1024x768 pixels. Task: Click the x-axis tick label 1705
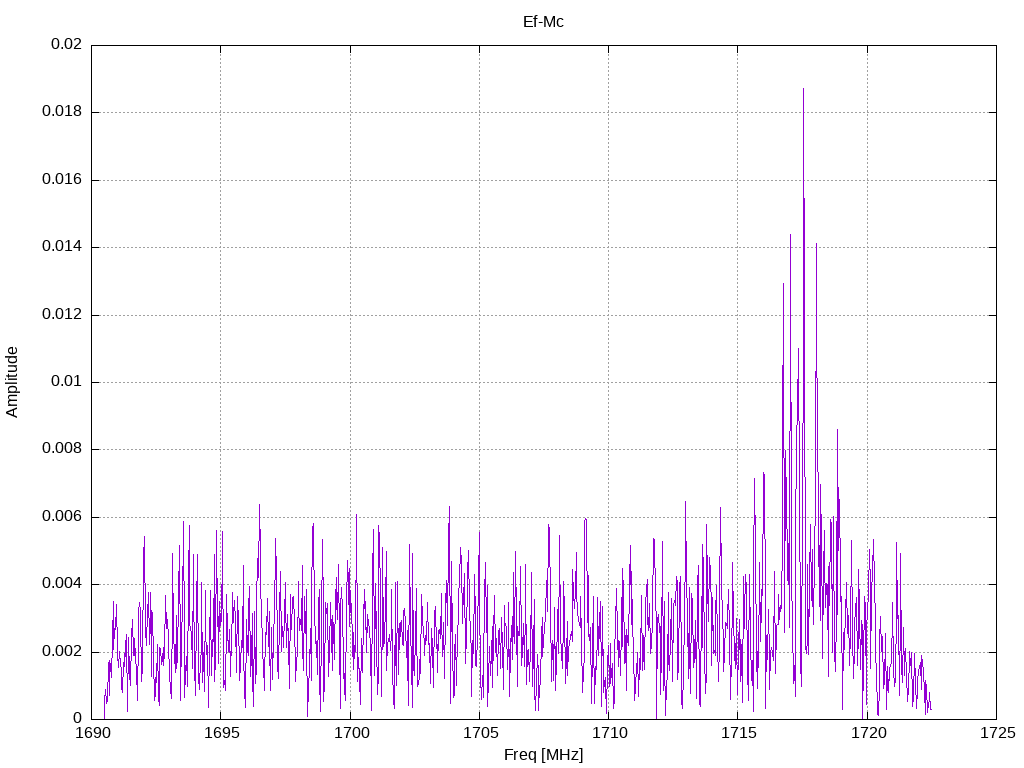pyautogui.click(x=479, y=733)
